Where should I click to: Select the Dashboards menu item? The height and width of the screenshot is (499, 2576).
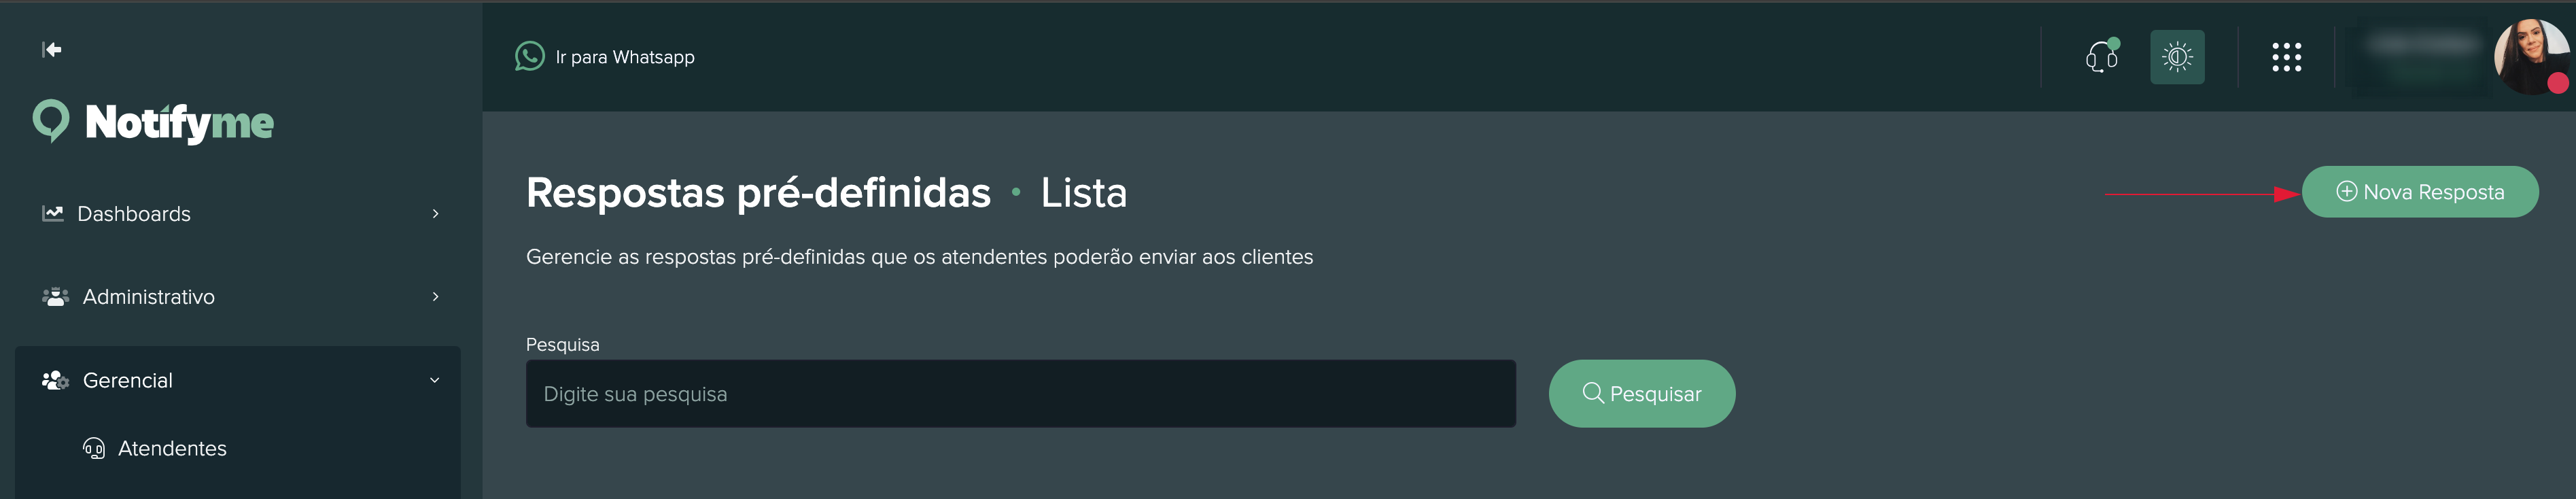pyautogui.click(x=134, y=214)
